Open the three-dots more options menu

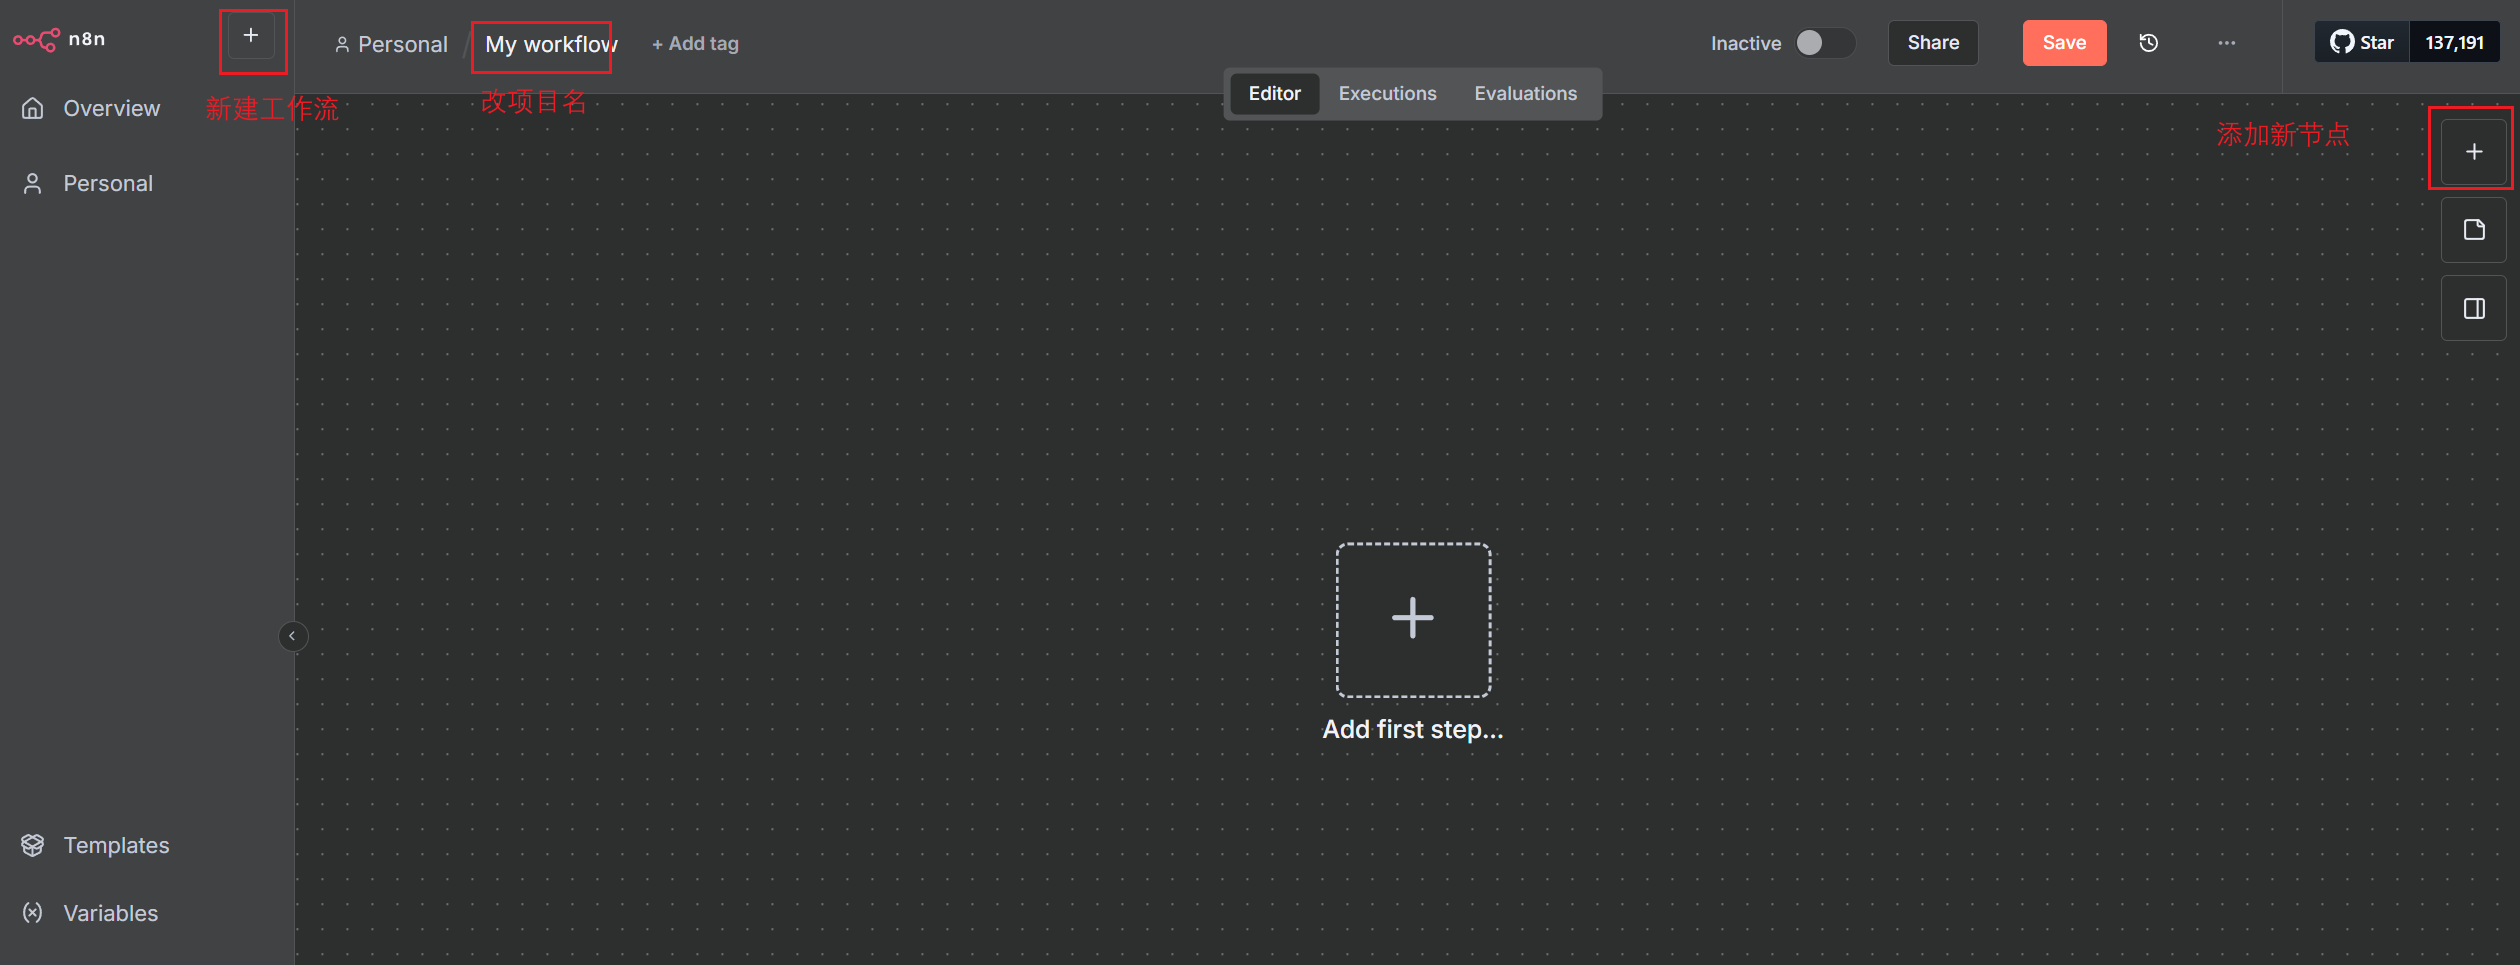(2226, 43)
